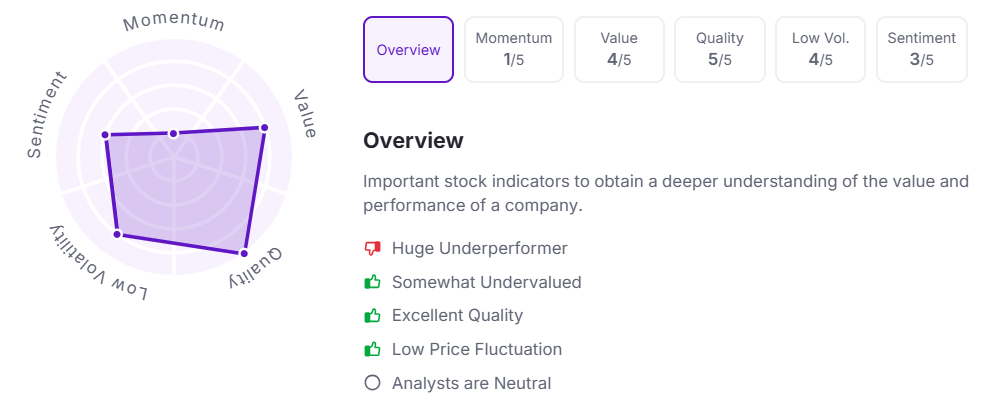
Task: Click the Momentum axis label on chart
Action: pos(174,21)
